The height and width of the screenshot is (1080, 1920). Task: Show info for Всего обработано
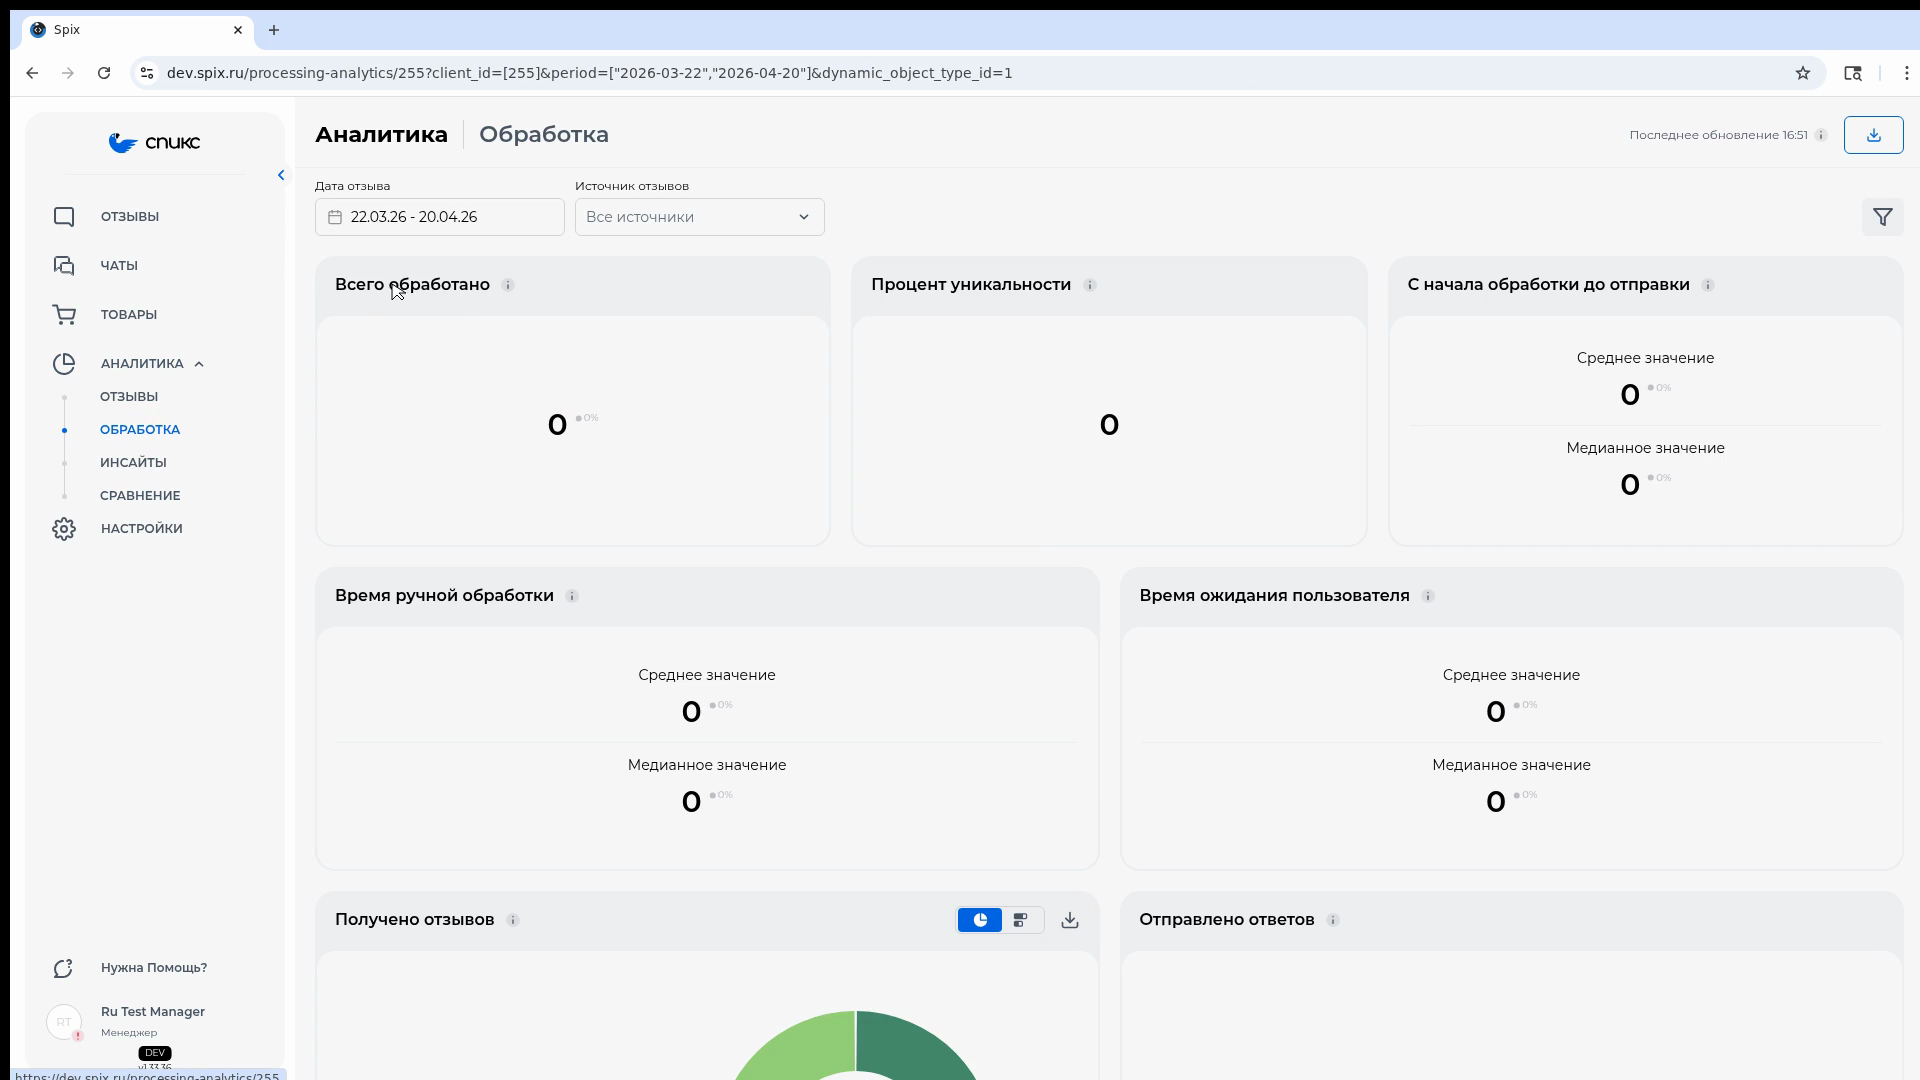[508, 285]
